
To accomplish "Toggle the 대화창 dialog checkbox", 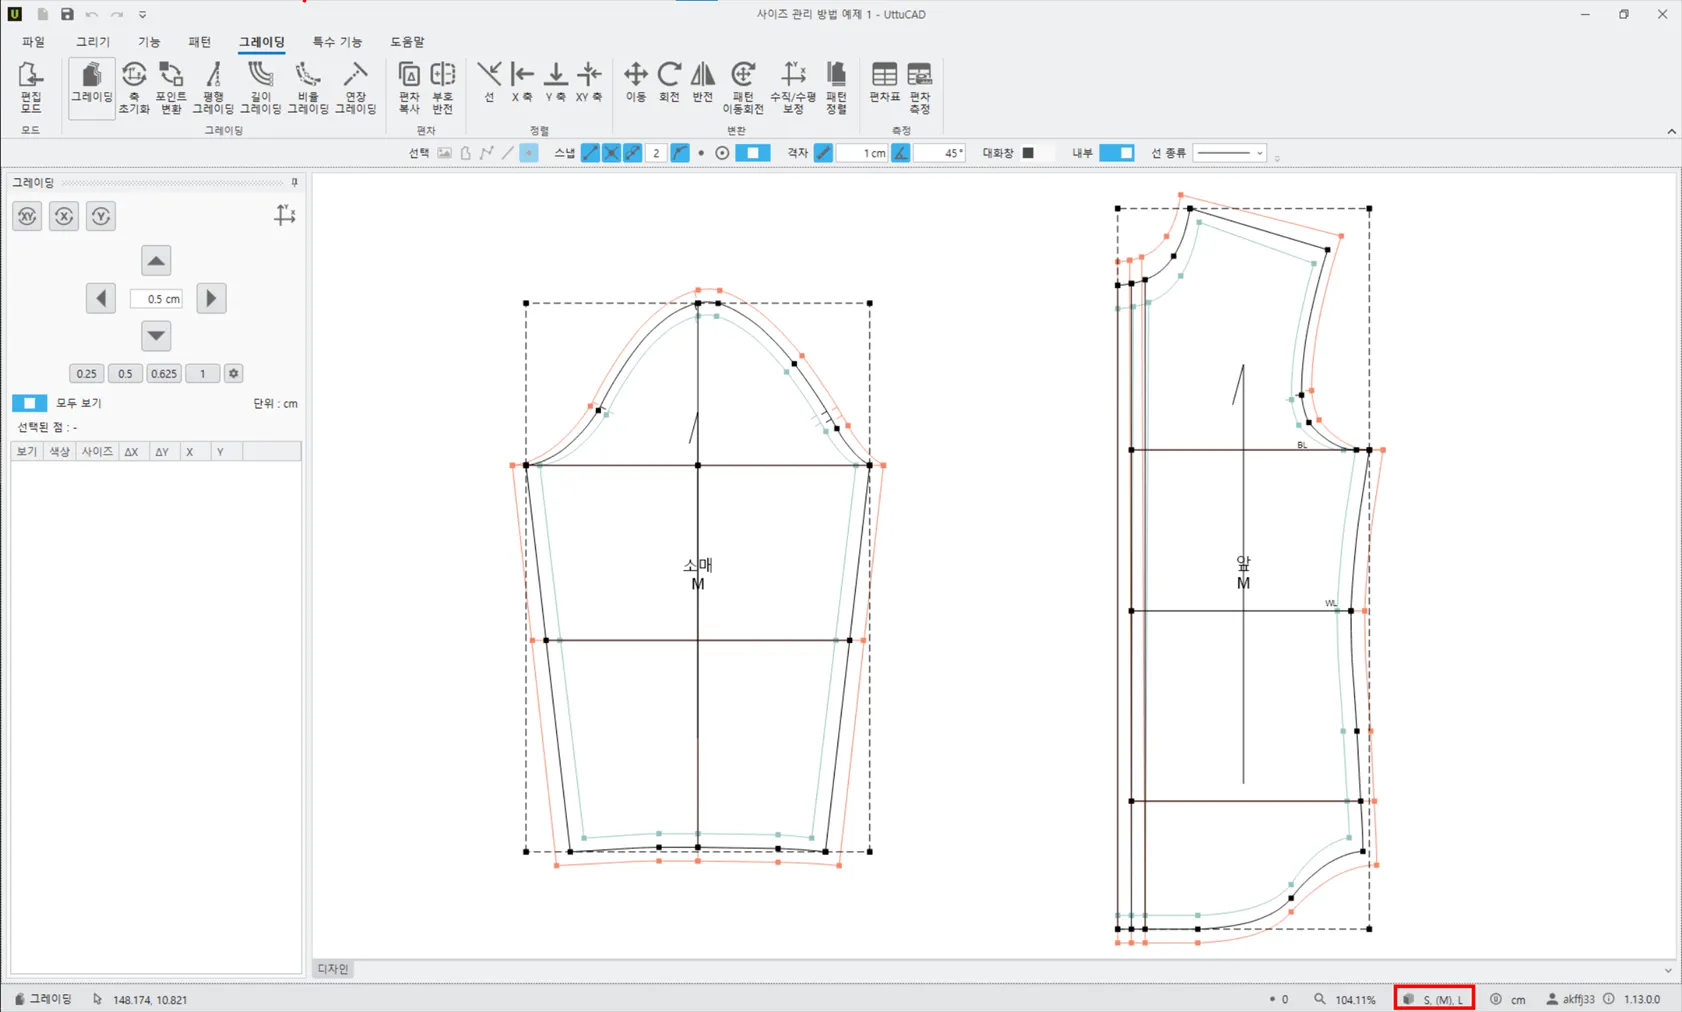I will tap(1028, 153).
